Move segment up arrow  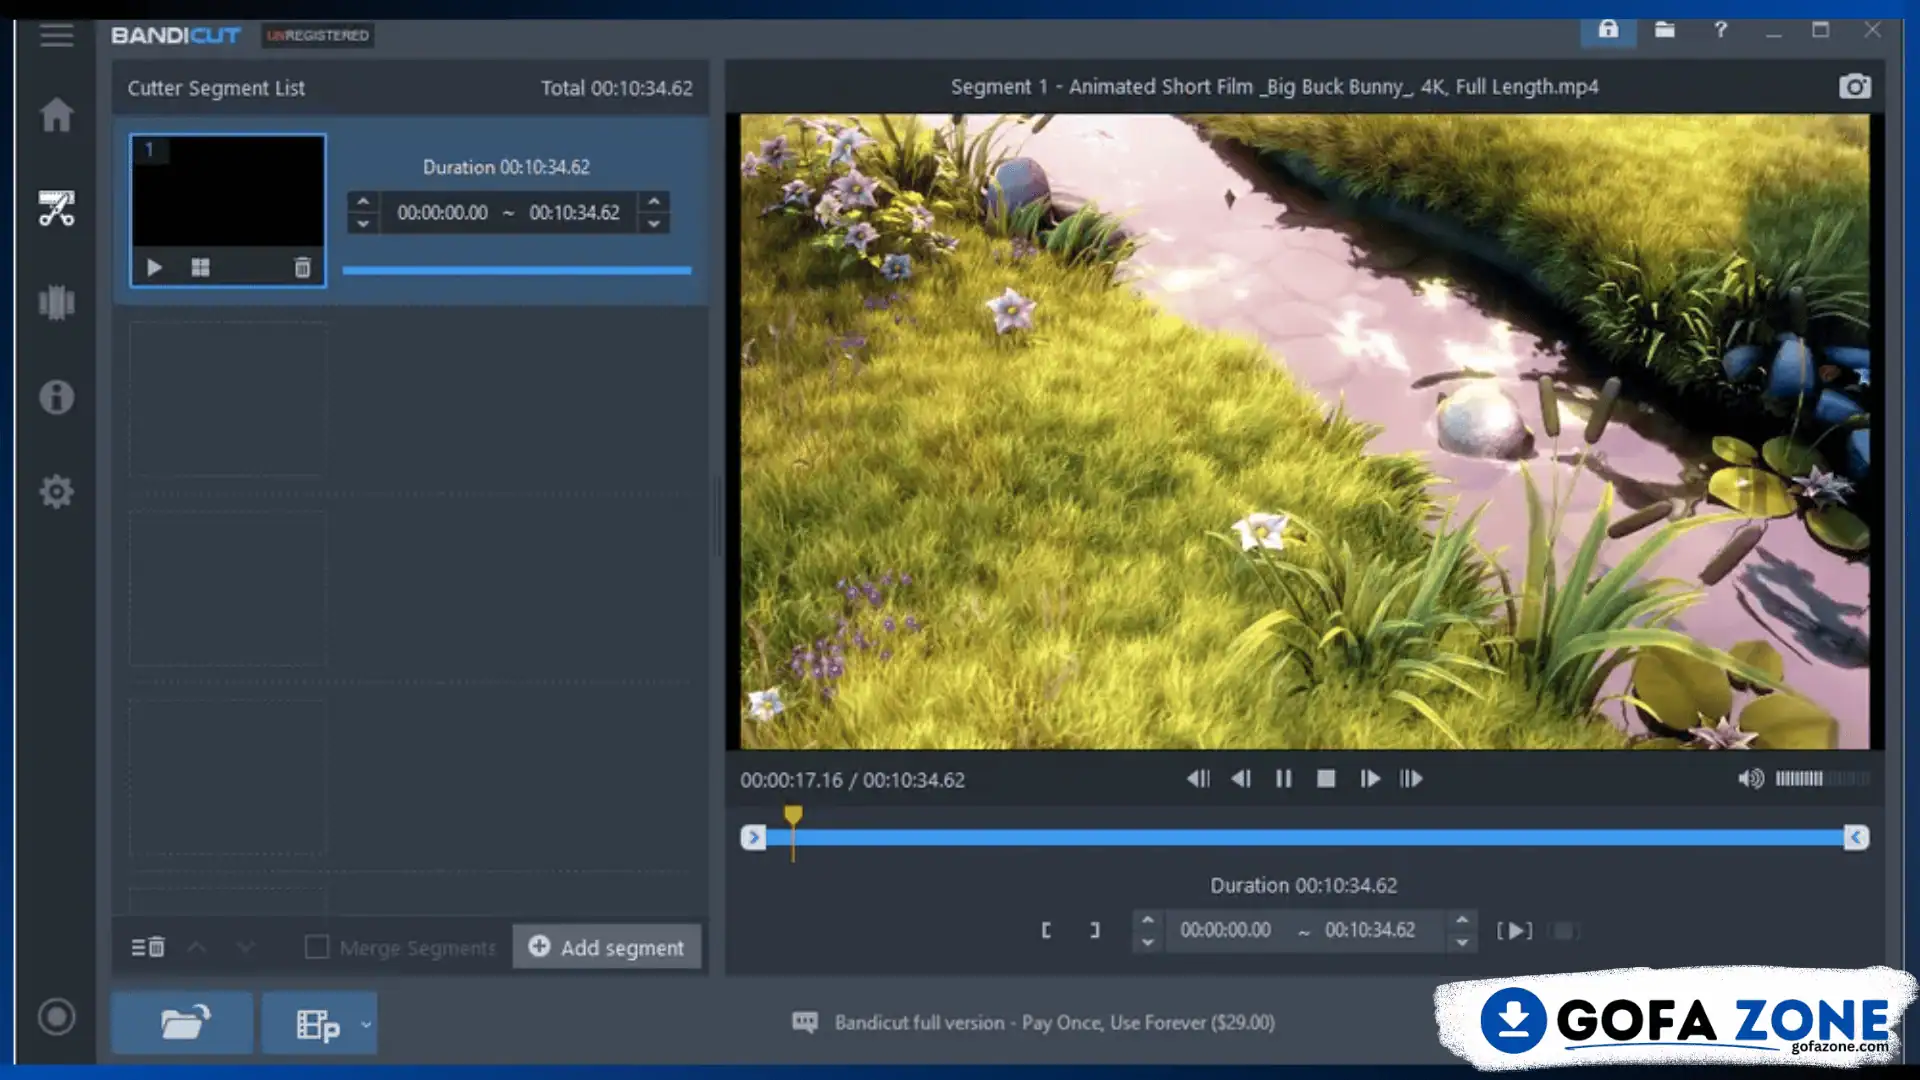pos(197,947)
